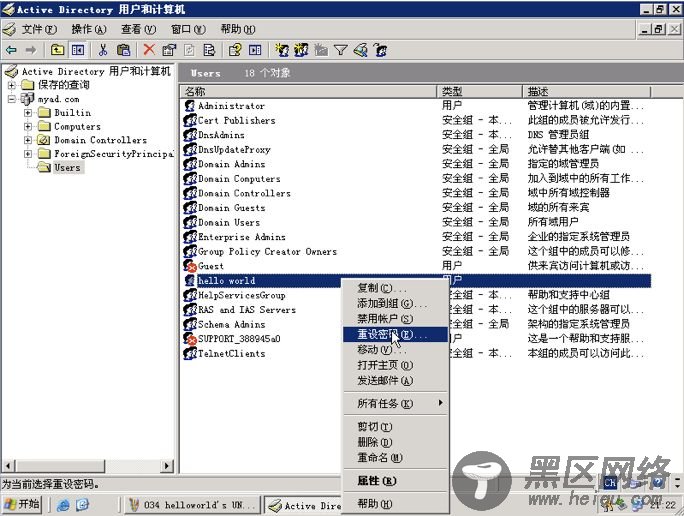Choose 发送邮件(A) in context menu
This screenshot has width=684, height=516.
395,381
